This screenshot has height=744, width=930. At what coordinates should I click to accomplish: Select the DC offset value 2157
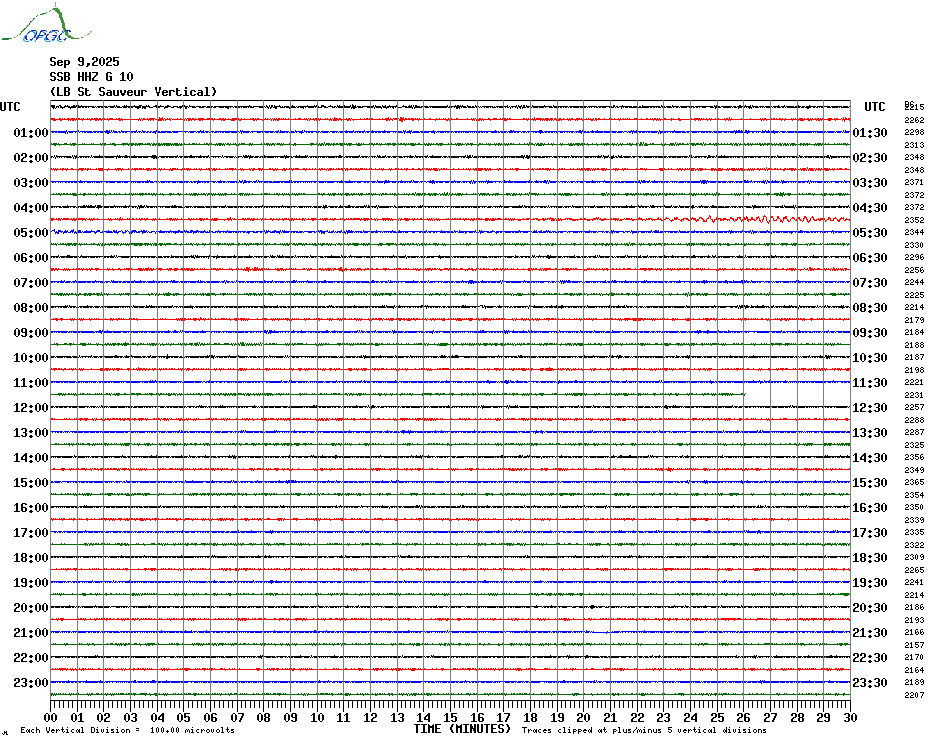pos(914,645)
